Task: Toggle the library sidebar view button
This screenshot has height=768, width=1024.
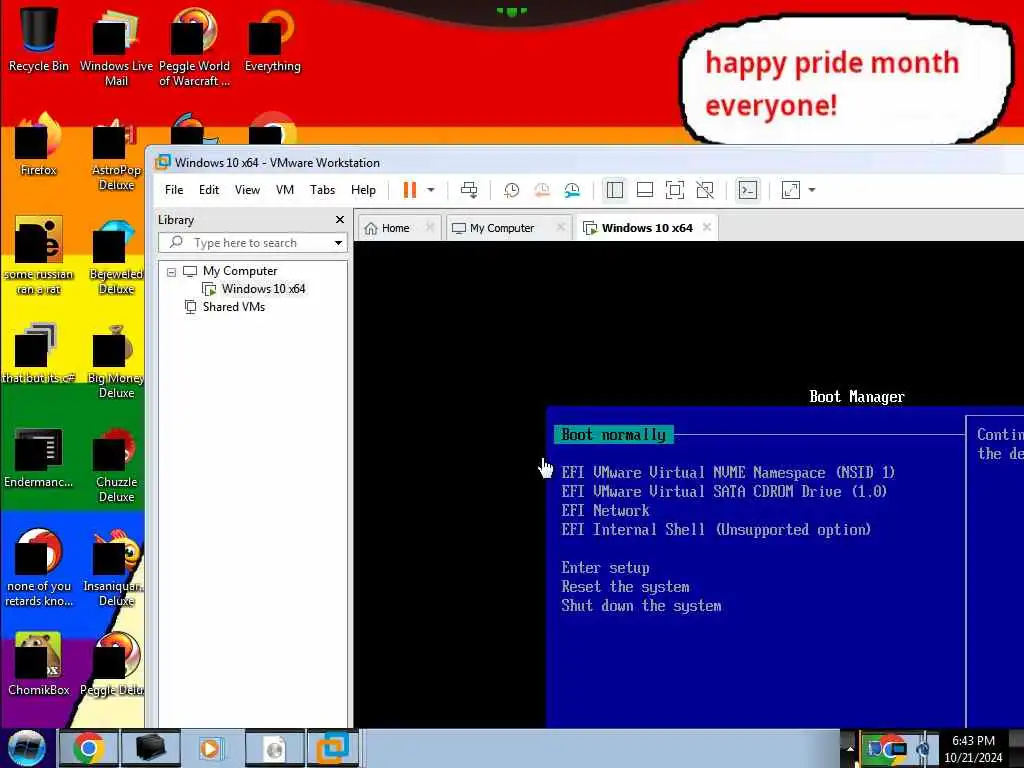Action: click(x=615, y=190)
